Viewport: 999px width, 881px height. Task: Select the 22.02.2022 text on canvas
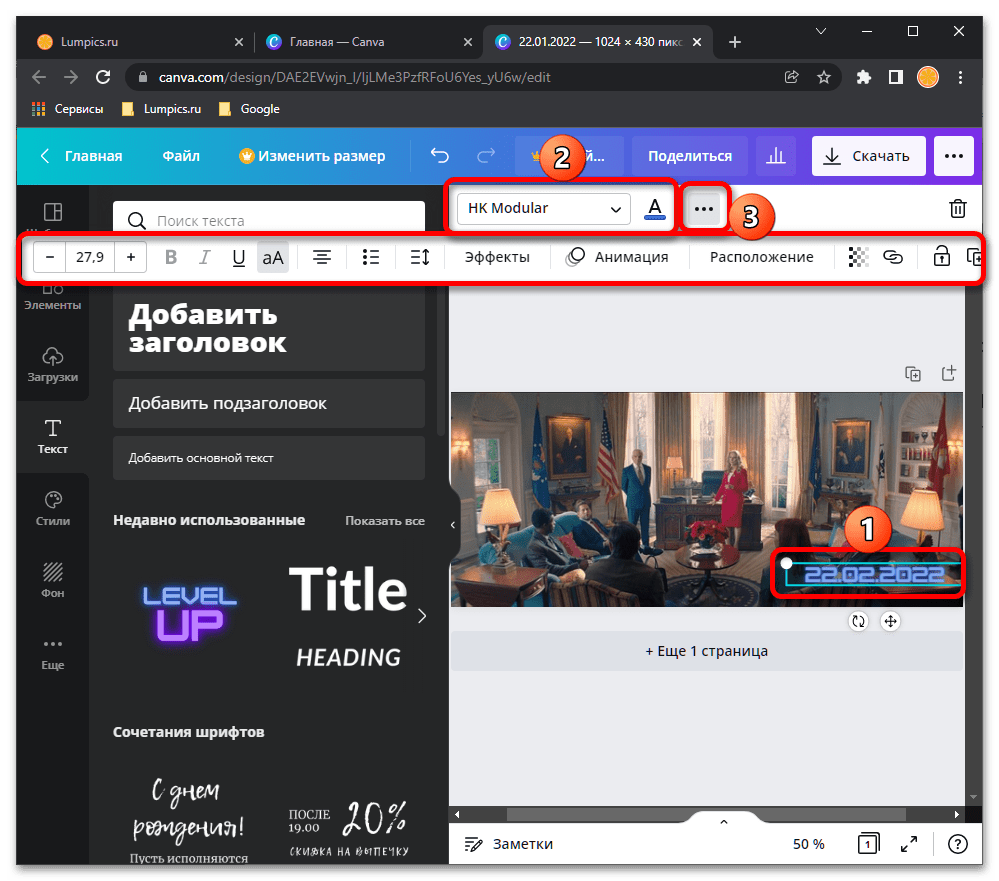(873, 575)
